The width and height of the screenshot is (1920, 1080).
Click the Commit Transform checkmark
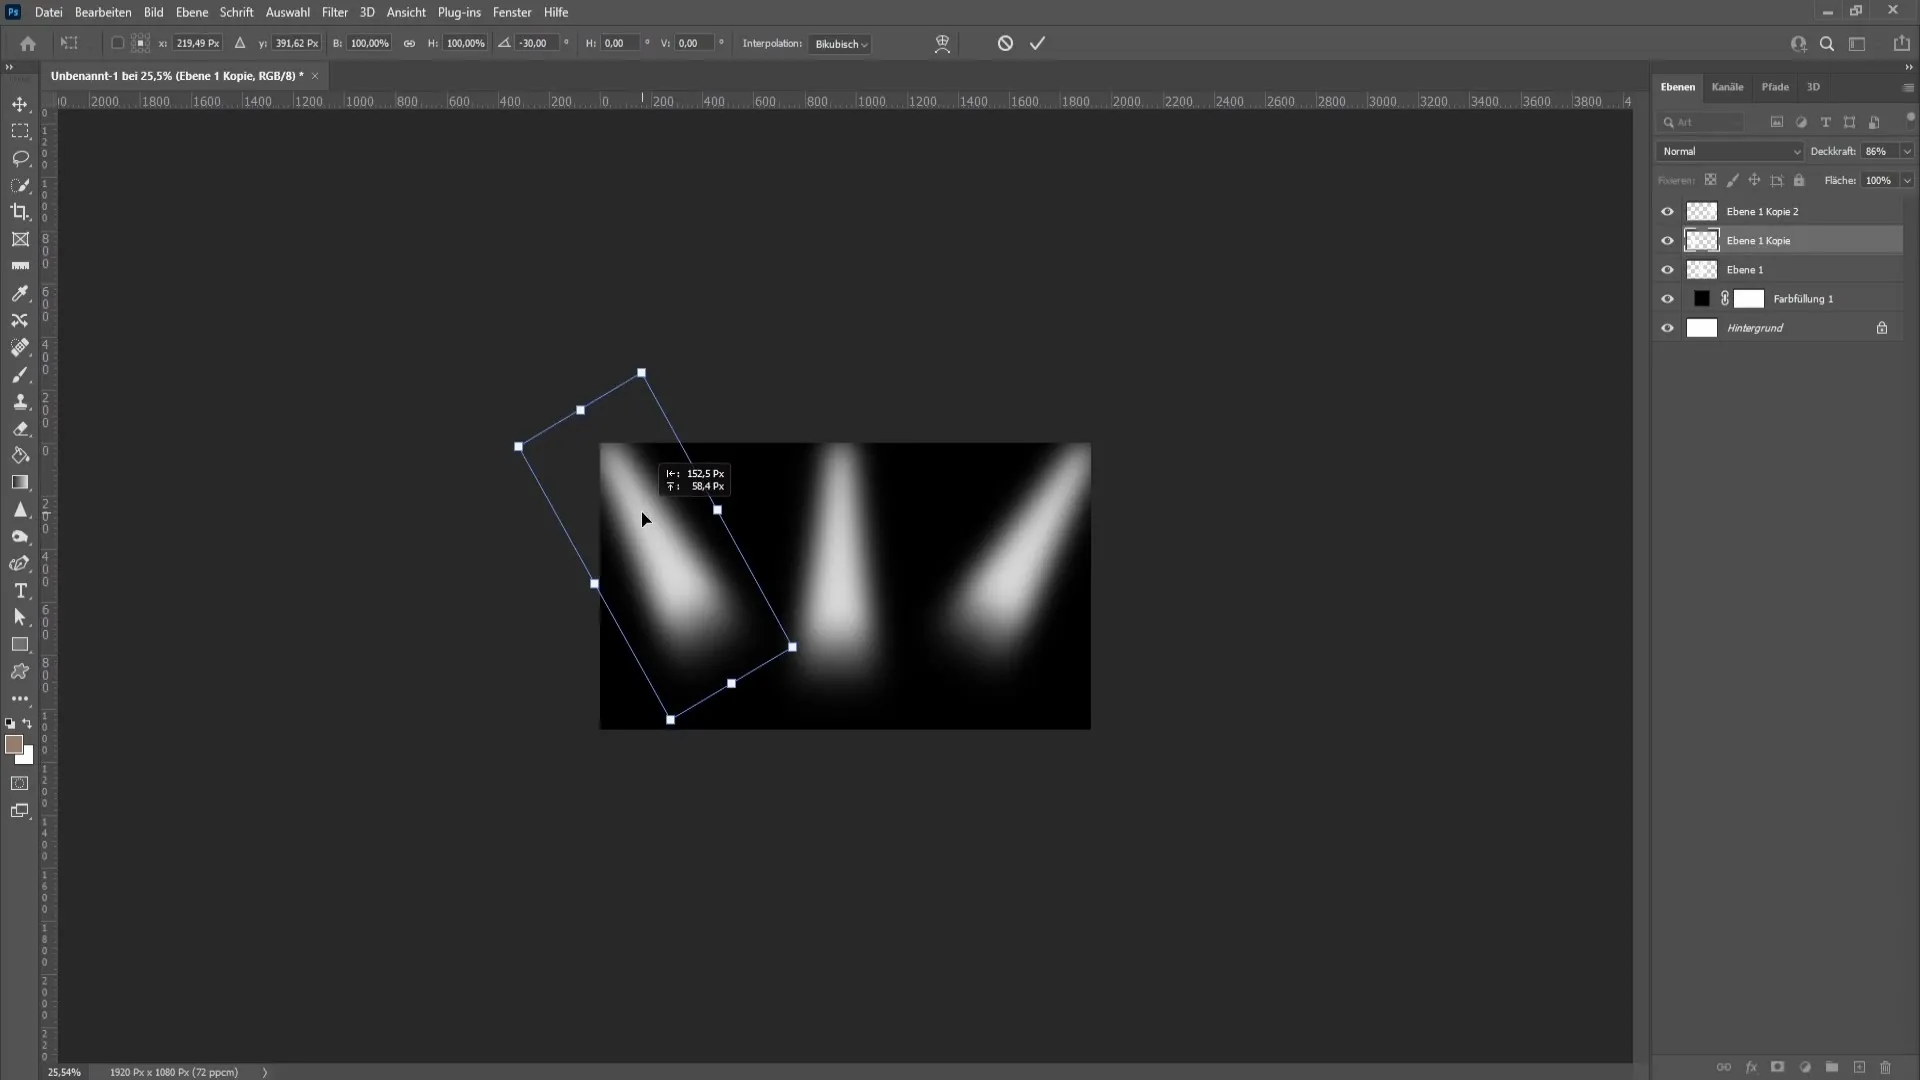[1039, 42]
